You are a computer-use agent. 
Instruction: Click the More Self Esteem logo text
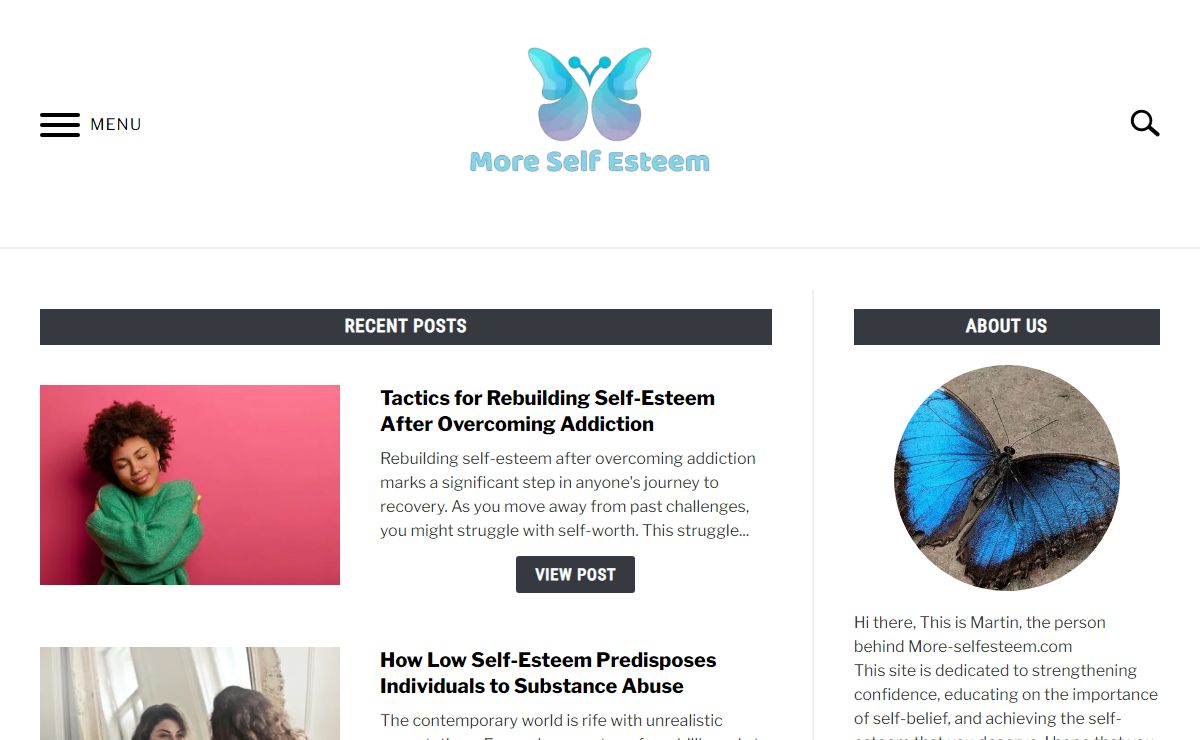(590, 162)
